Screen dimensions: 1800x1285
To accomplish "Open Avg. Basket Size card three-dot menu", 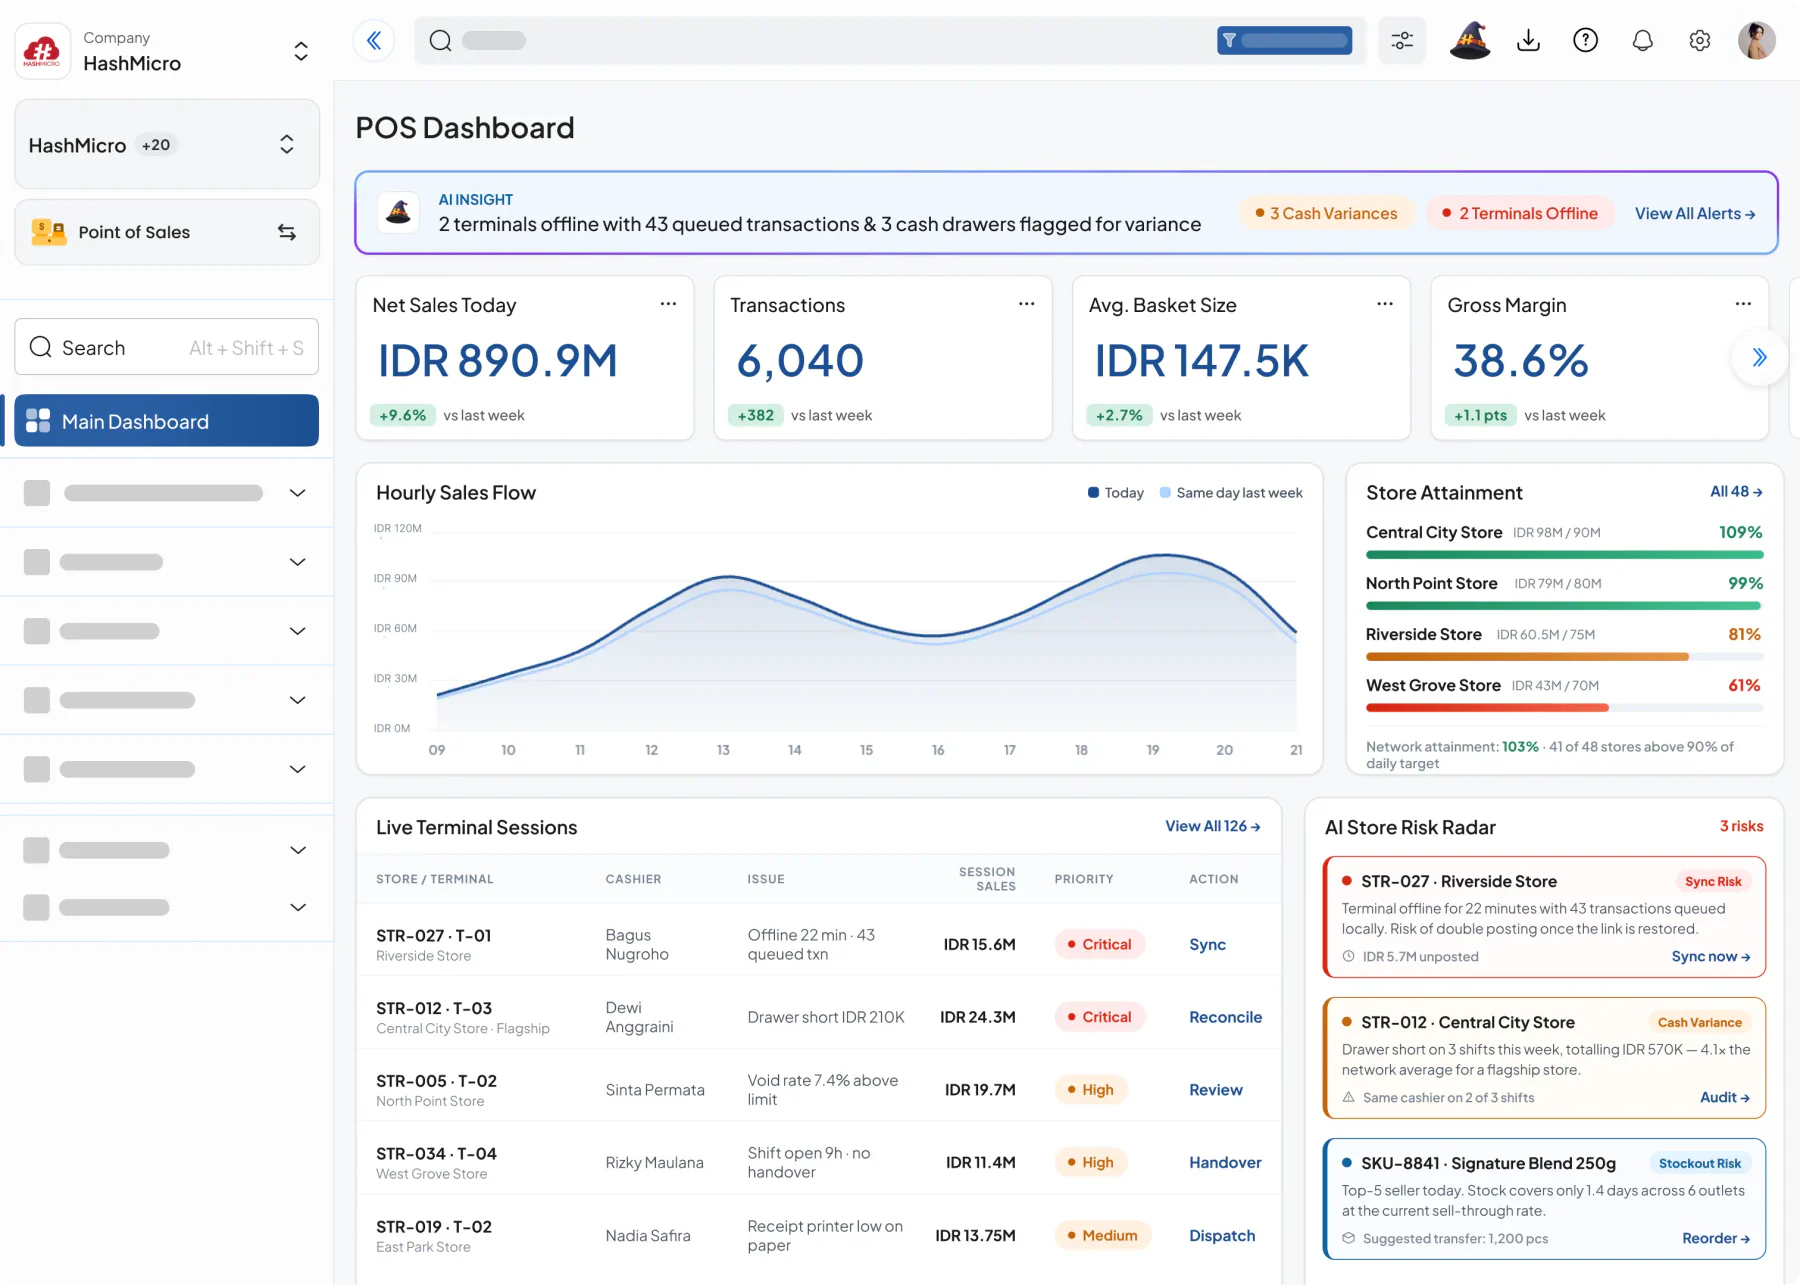I will coord(1384,304).
